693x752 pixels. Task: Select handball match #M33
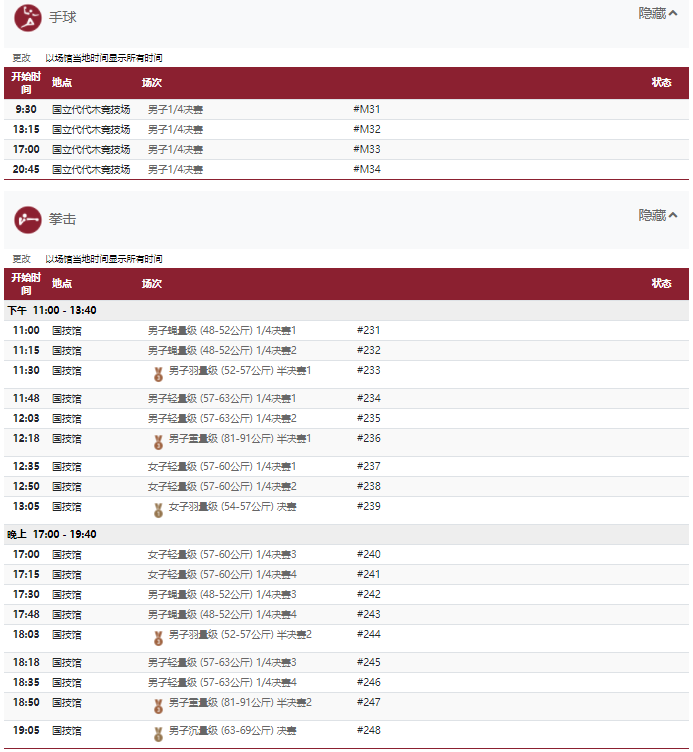coord(346,150)
